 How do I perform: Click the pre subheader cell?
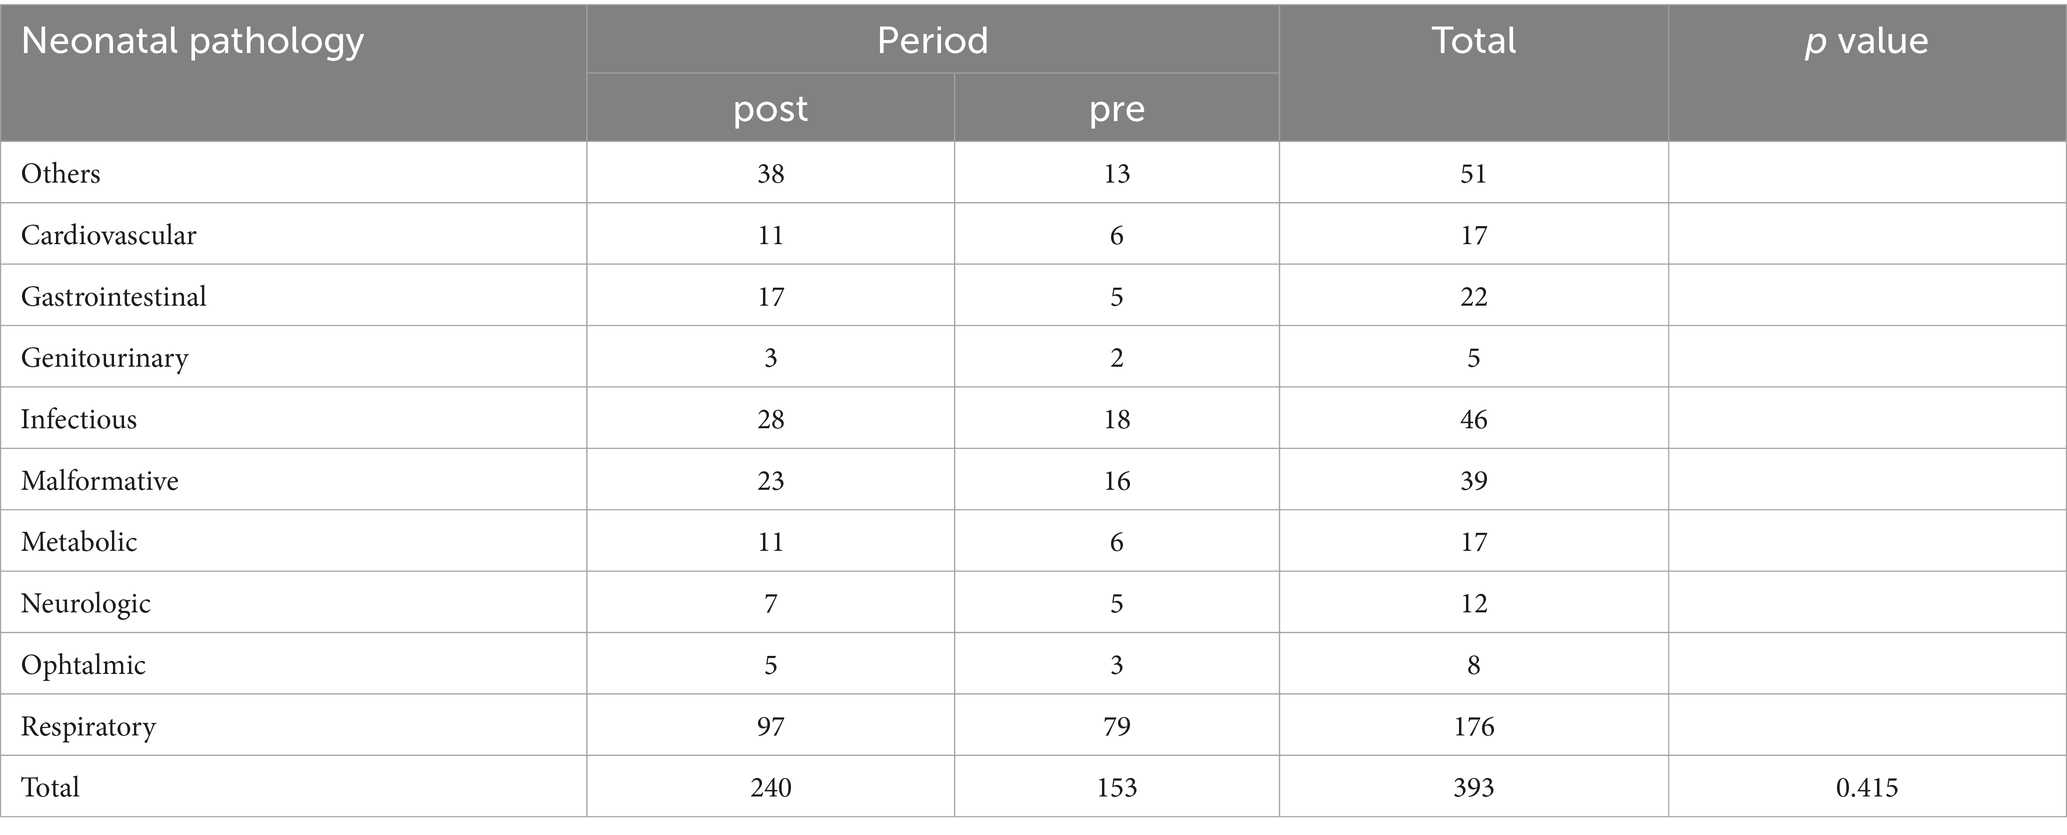(x=1116, y=108)
